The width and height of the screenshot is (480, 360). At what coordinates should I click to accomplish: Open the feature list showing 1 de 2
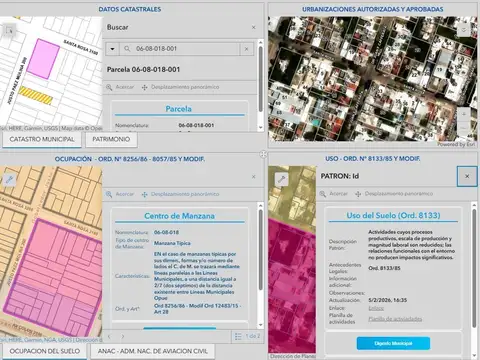point(247,336)
